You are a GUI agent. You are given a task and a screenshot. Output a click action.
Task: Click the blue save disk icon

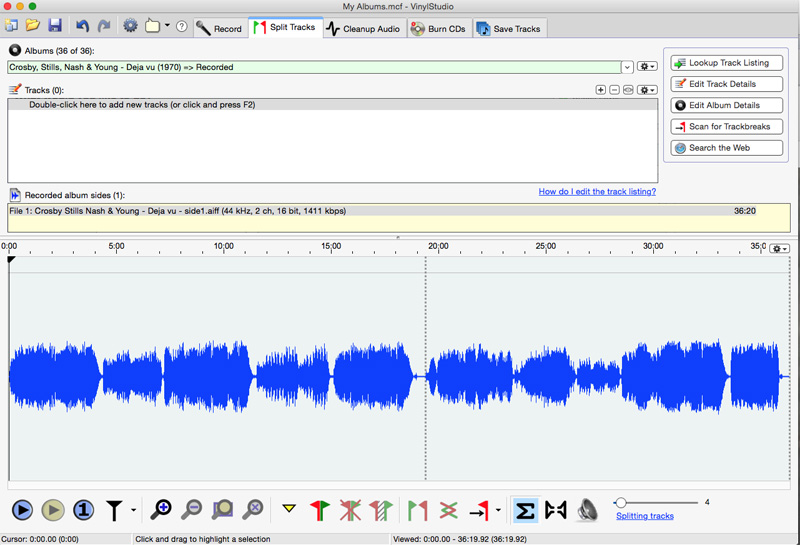(55, 26)
